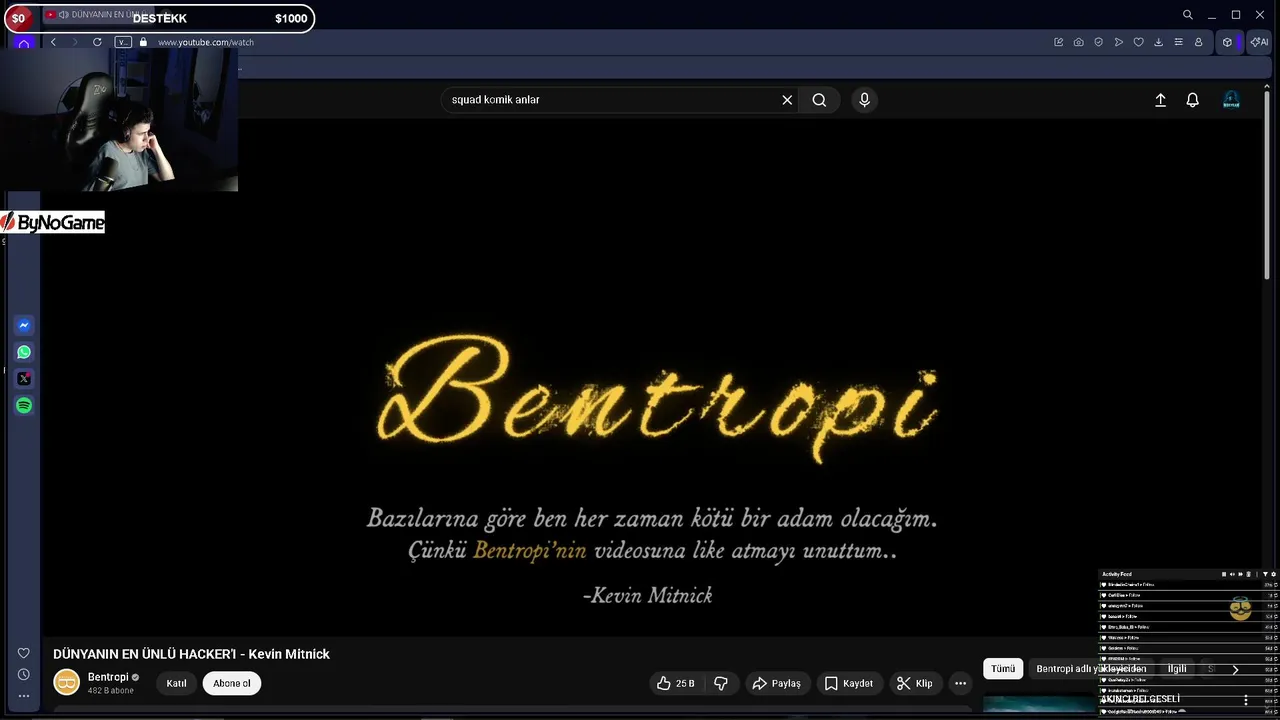Click the Klip clip button
The width and height of the screenshot is (1280, 720).
pos(914,683)
